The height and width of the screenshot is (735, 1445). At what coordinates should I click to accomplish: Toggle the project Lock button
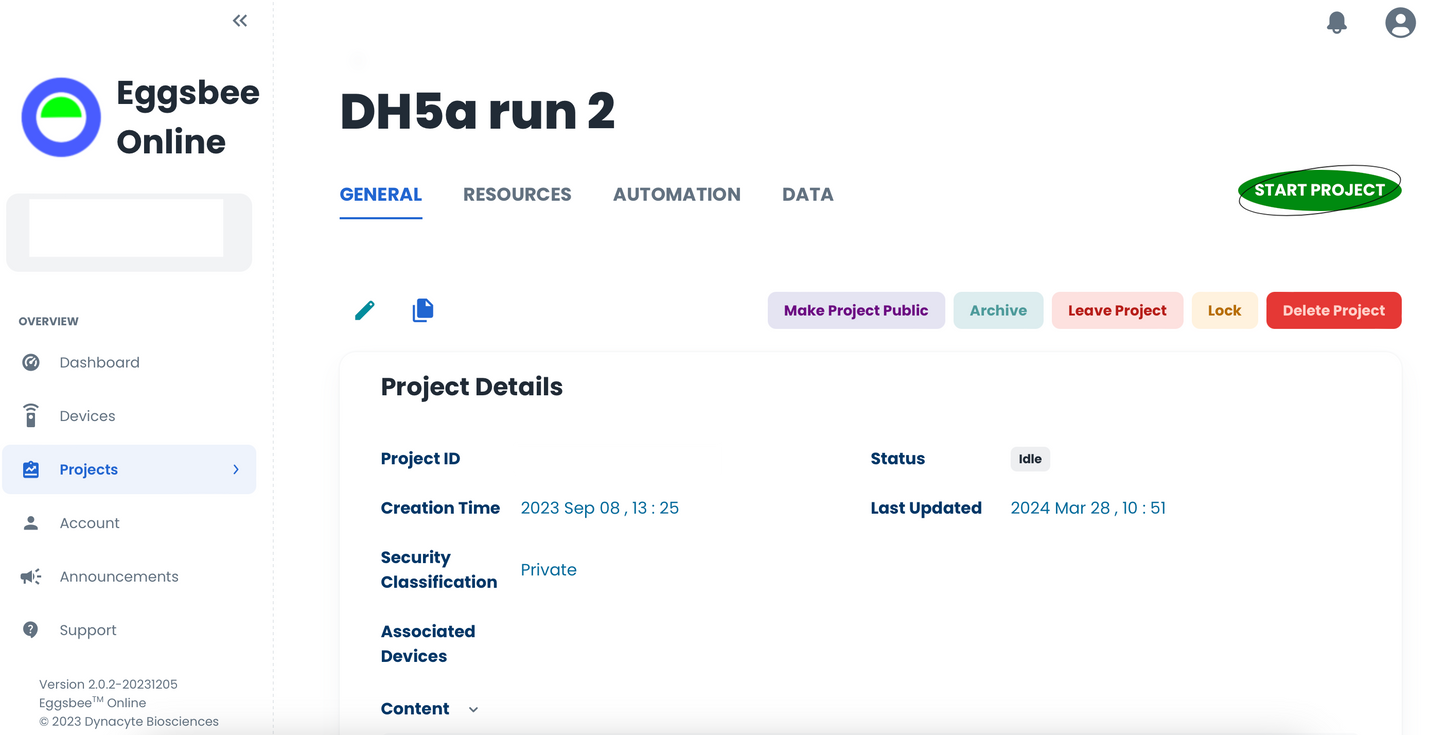point(1224,311)
